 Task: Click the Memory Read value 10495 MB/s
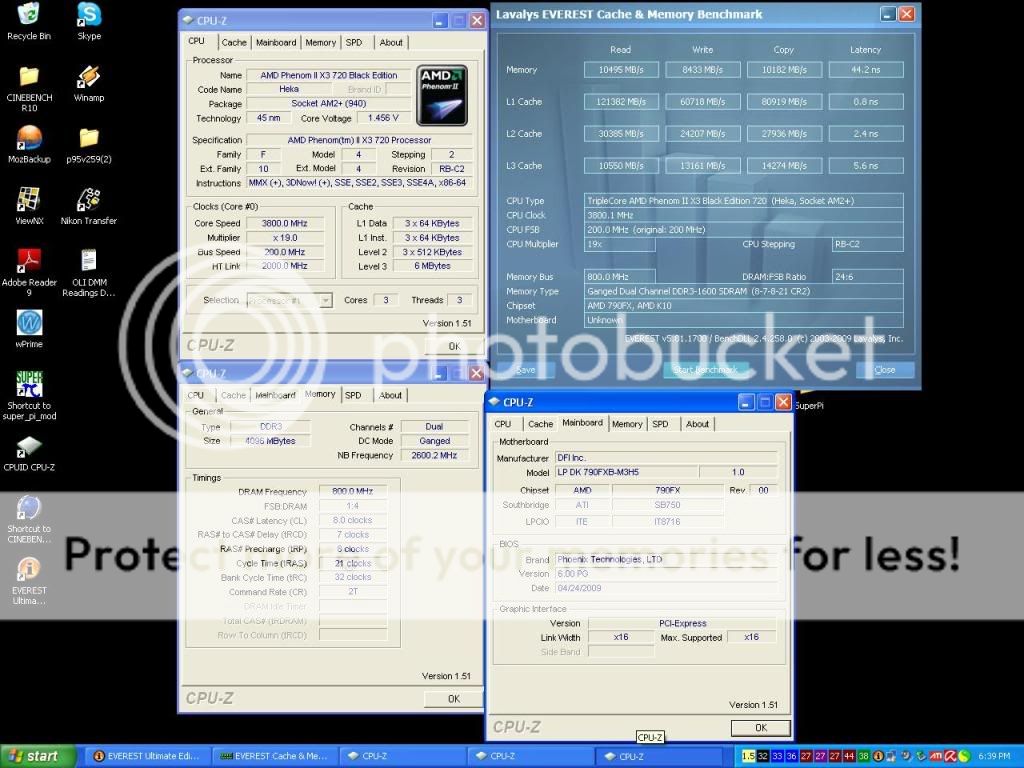click(x=621, y=70)
